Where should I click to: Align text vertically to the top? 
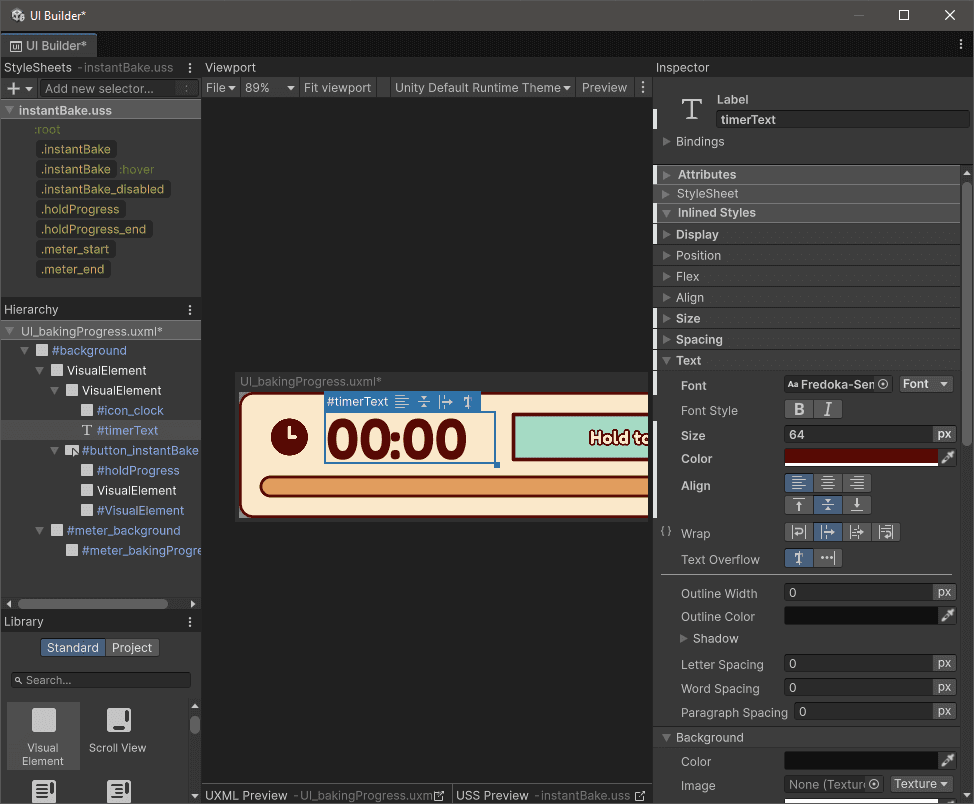coord(798,505)
